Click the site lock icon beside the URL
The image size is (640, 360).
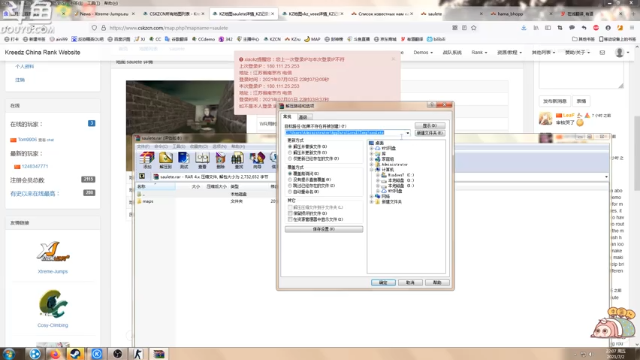103,28
